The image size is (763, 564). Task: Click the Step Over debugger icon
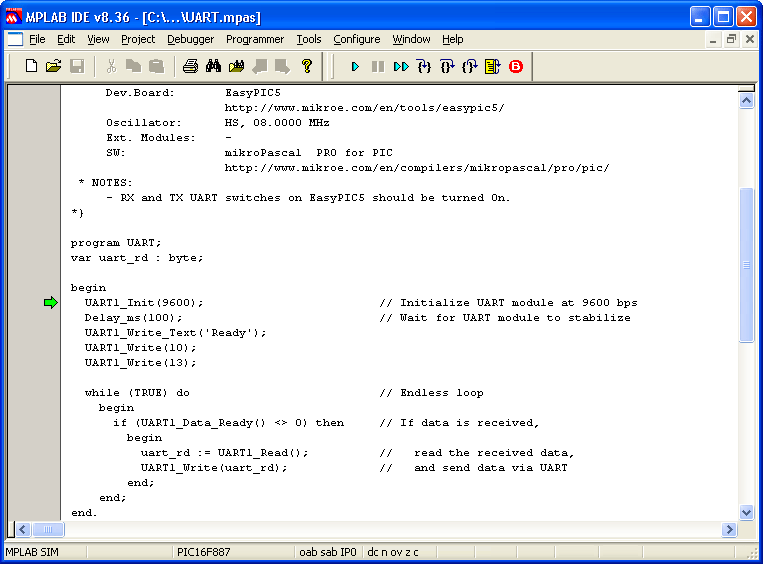447,66
